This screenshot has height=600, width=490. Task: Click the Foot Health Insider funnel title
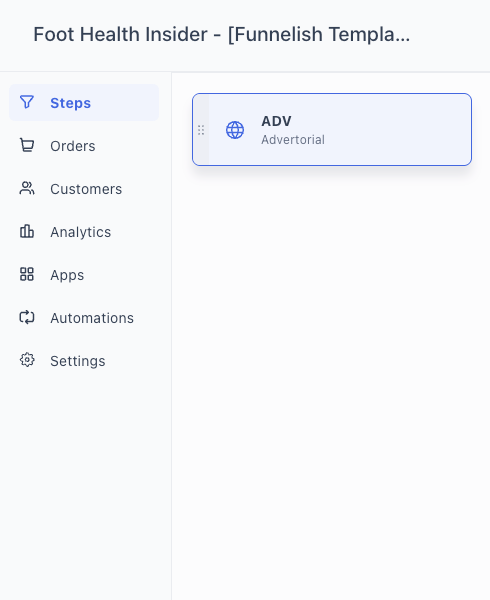(x=221, y=34)
